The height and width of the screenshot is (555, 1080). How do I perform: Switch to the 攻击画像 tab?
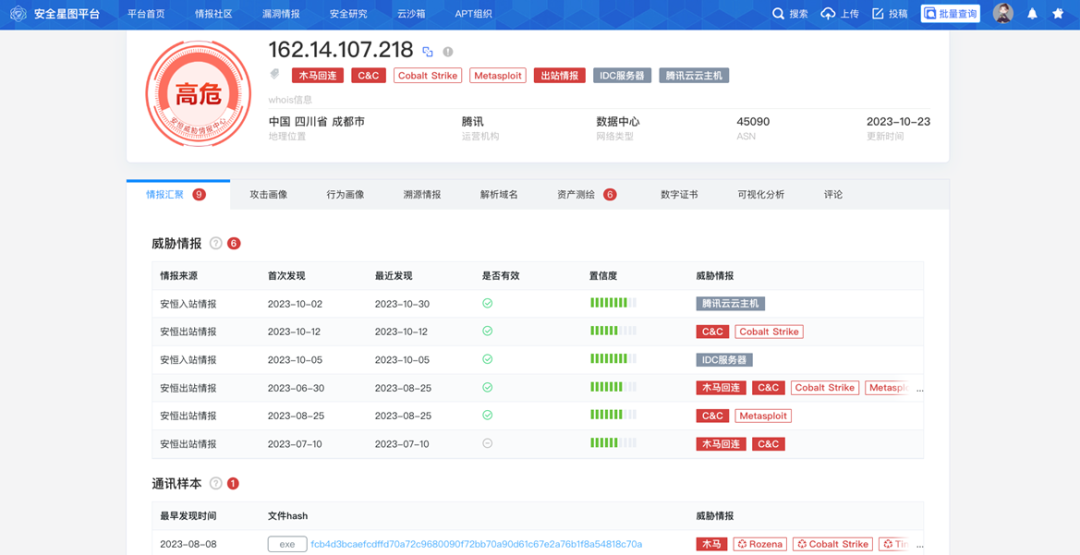[x=268, y=194]
